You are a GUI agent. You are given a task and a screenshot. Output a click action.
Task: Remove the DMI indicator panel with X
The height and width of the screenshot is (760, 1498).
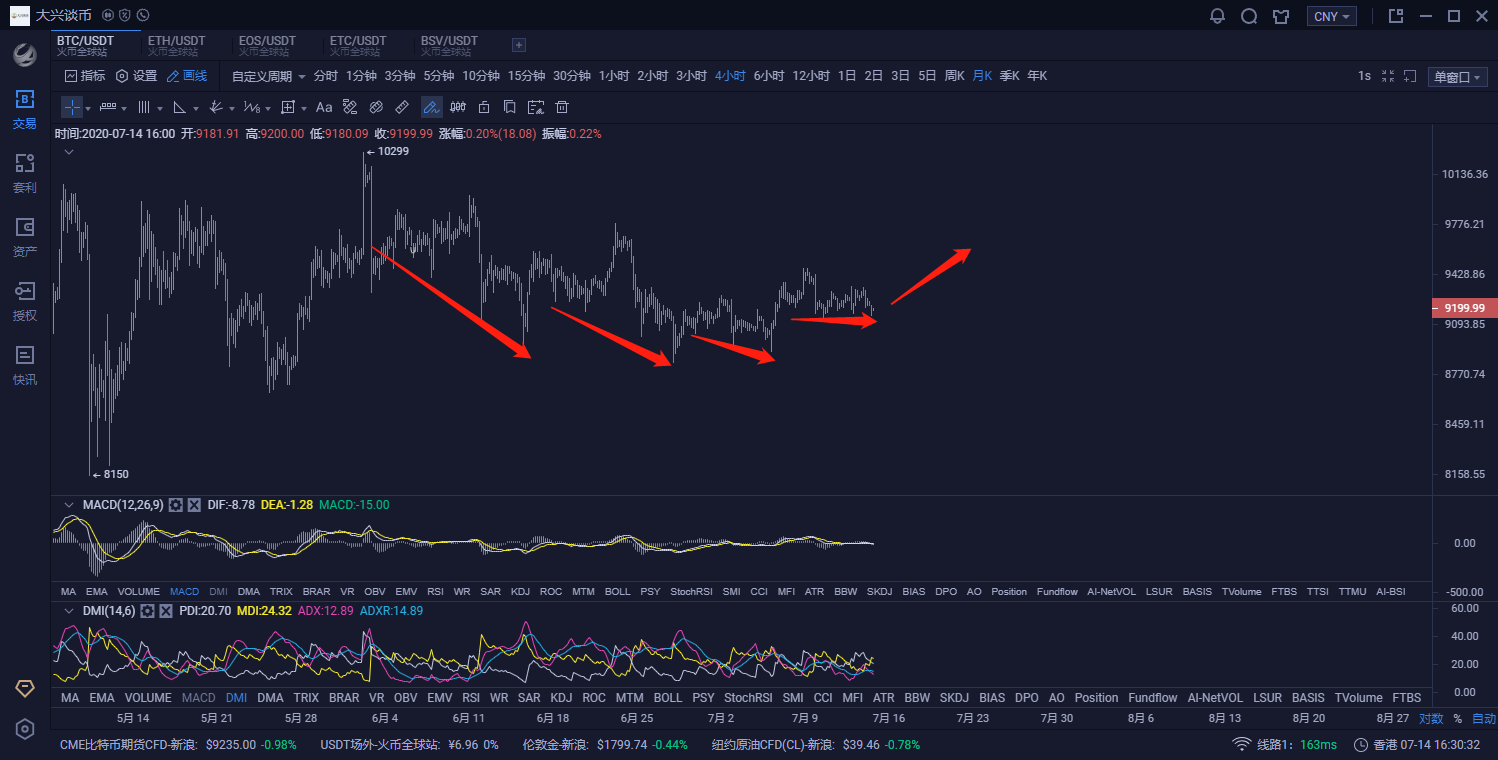(166, 610)
